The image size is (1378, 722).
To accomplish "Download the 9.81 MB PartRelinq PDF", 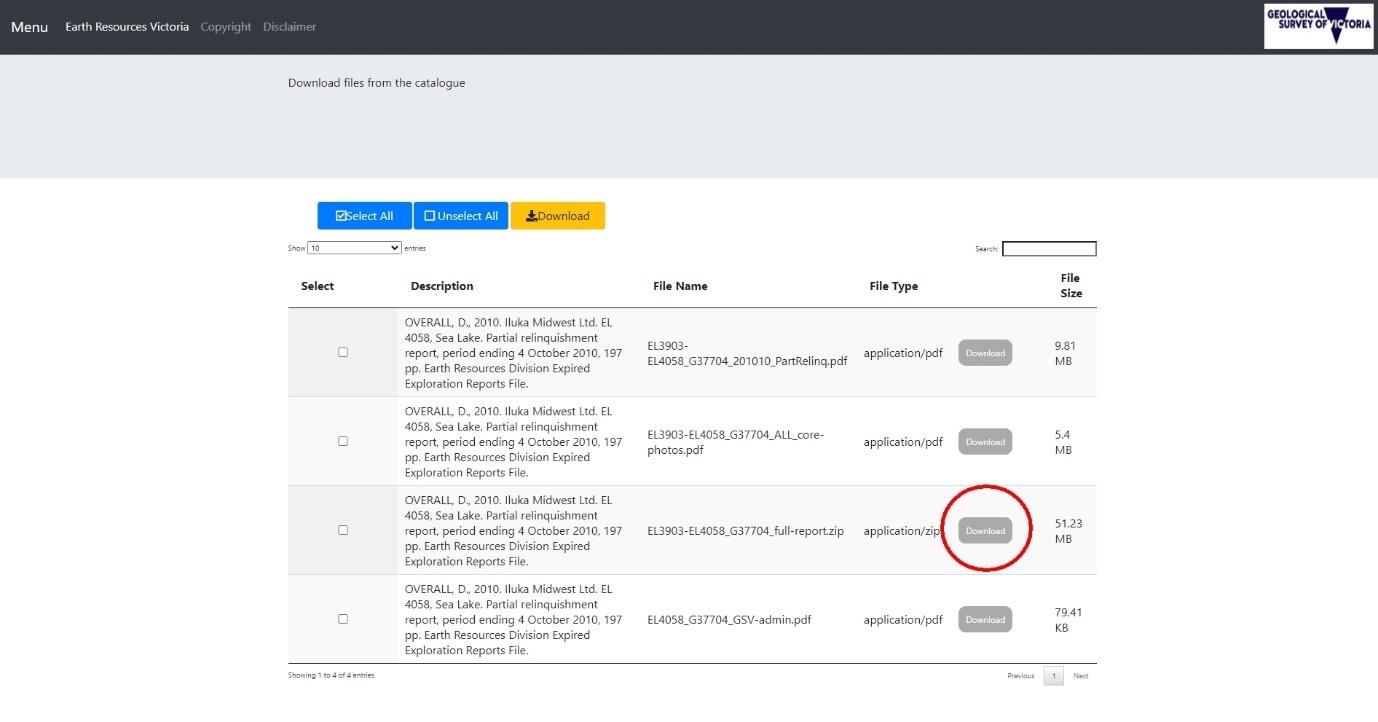I will tap(985, 353).
